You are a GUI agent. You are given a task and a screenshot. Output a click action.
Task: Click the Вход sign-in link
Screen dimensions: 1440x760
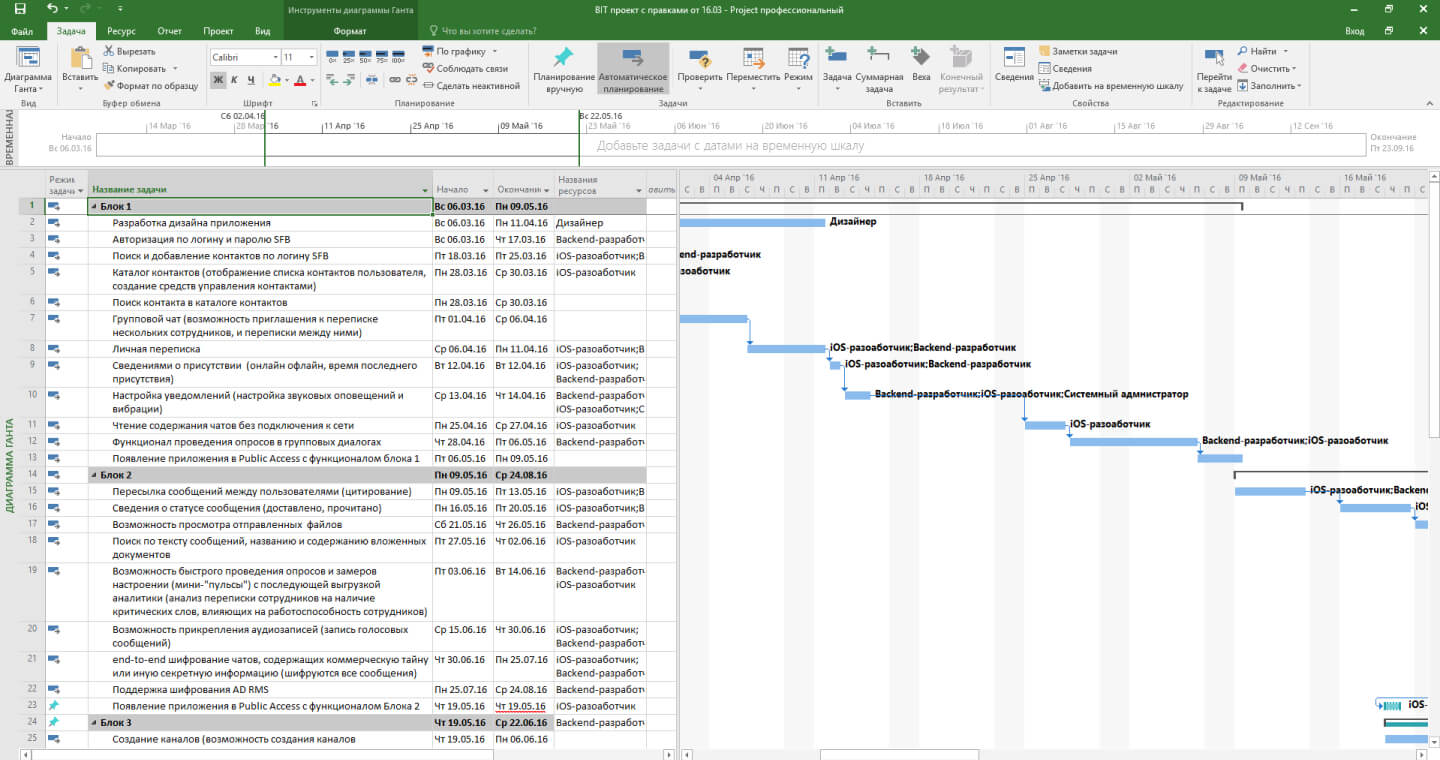coord(1354,31)
